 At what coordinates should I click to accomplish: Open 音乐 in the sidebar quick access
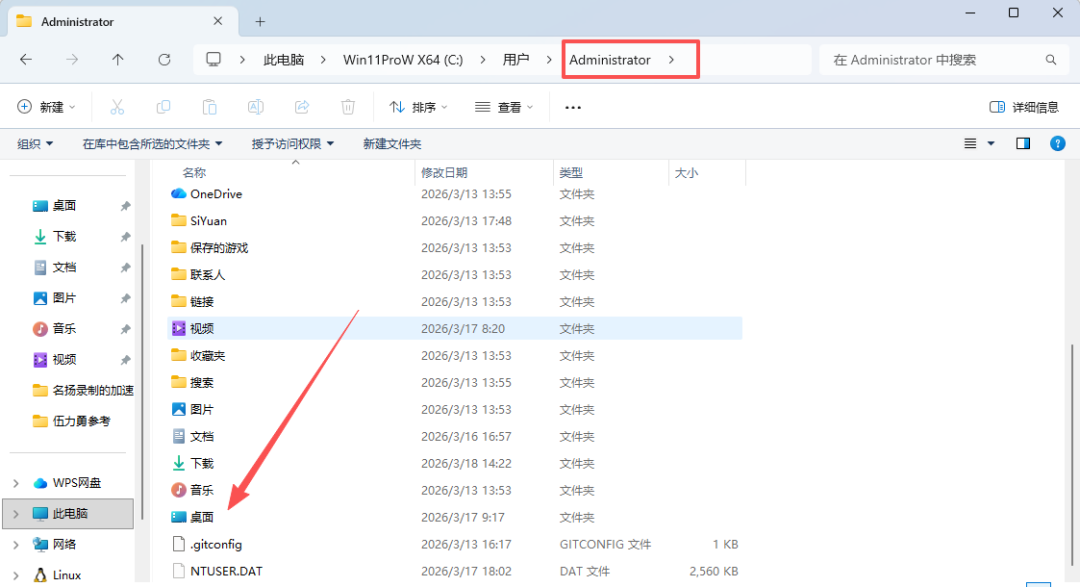(64, 329)
